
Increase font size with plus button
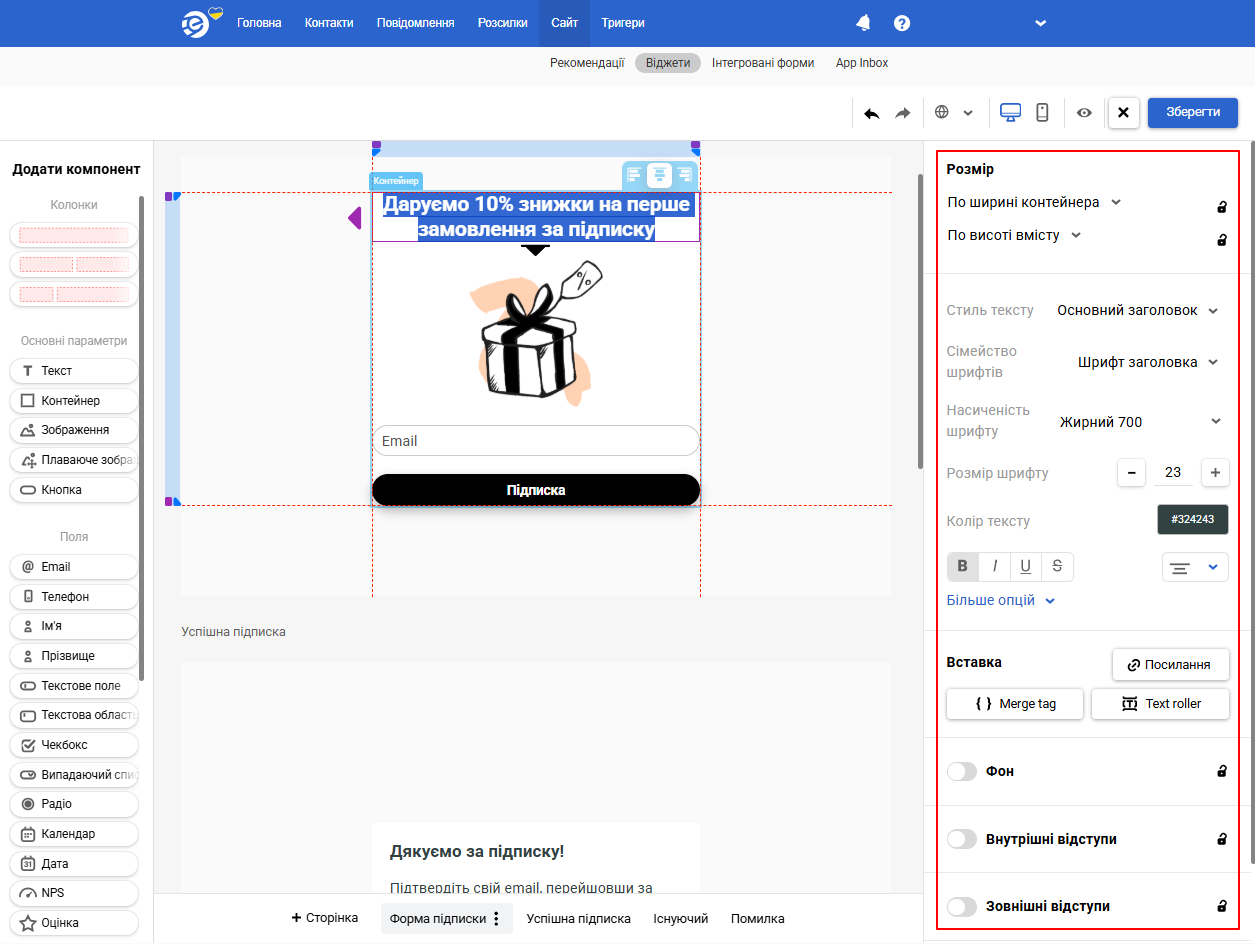1215,473
